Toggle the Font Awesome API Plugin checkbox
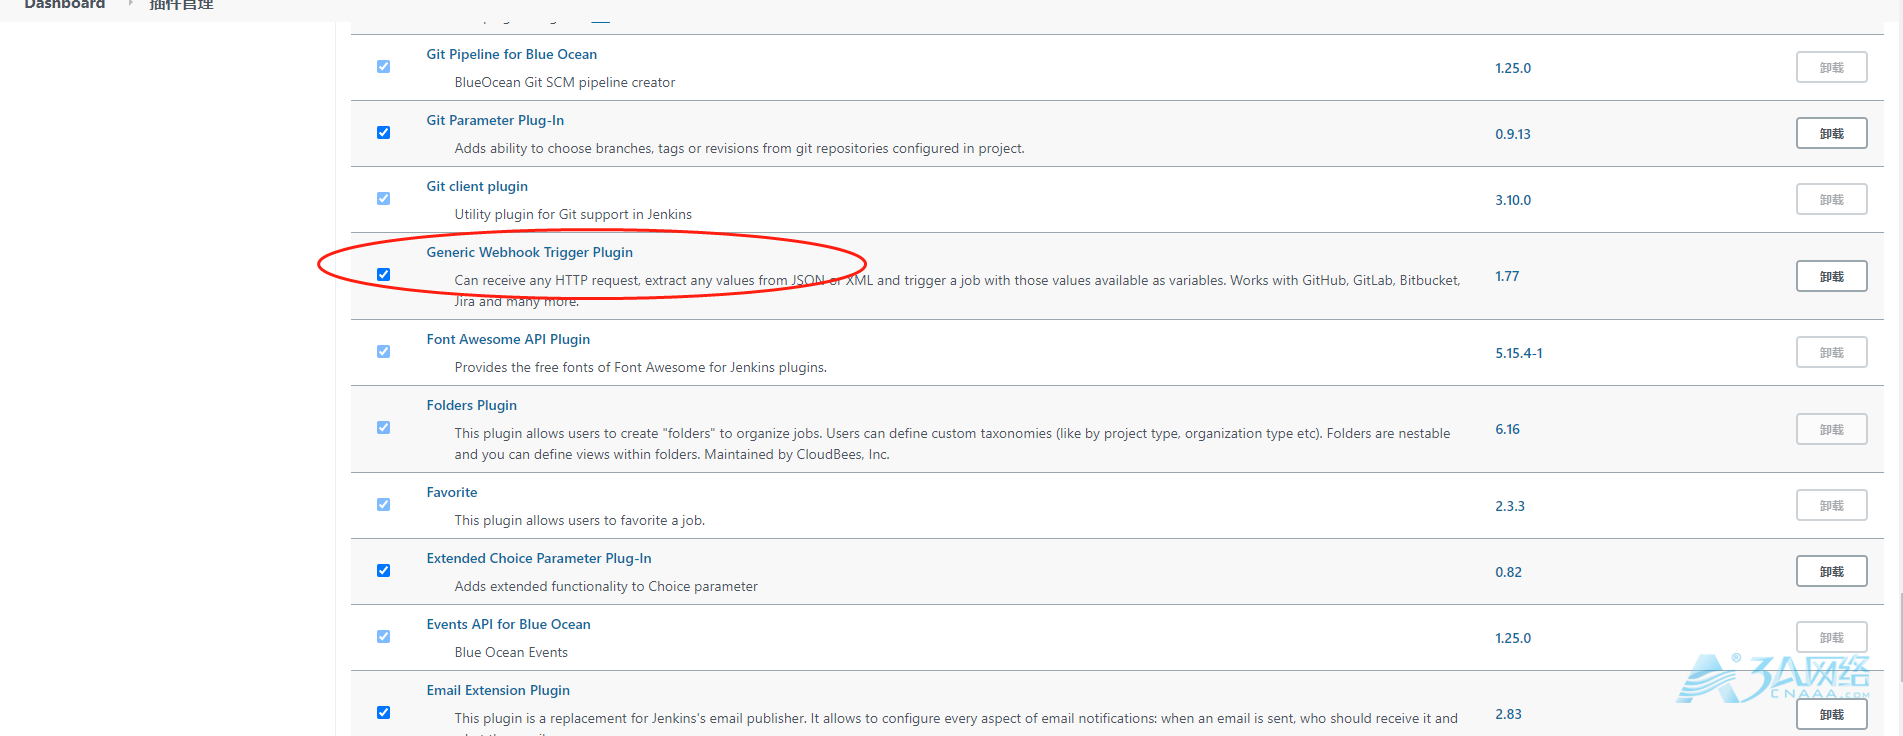Image resolution: width=1903 pixels, height=736 pixels. [x=383, y=352]
